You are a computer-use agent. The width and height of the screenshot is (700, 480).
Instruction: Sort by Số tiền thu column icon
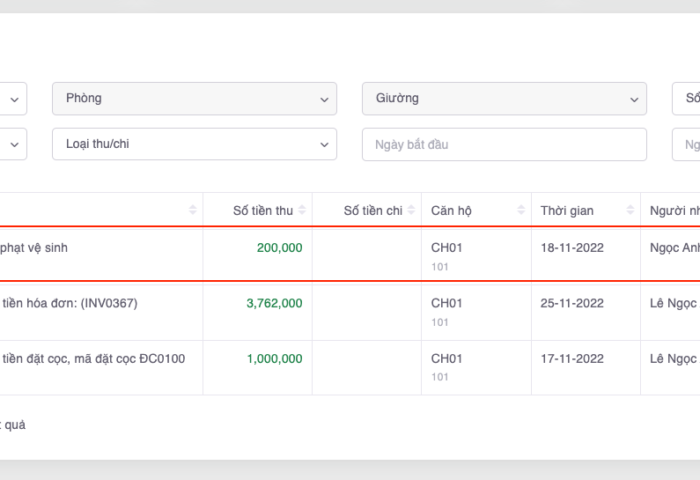[x=302, y=210]
